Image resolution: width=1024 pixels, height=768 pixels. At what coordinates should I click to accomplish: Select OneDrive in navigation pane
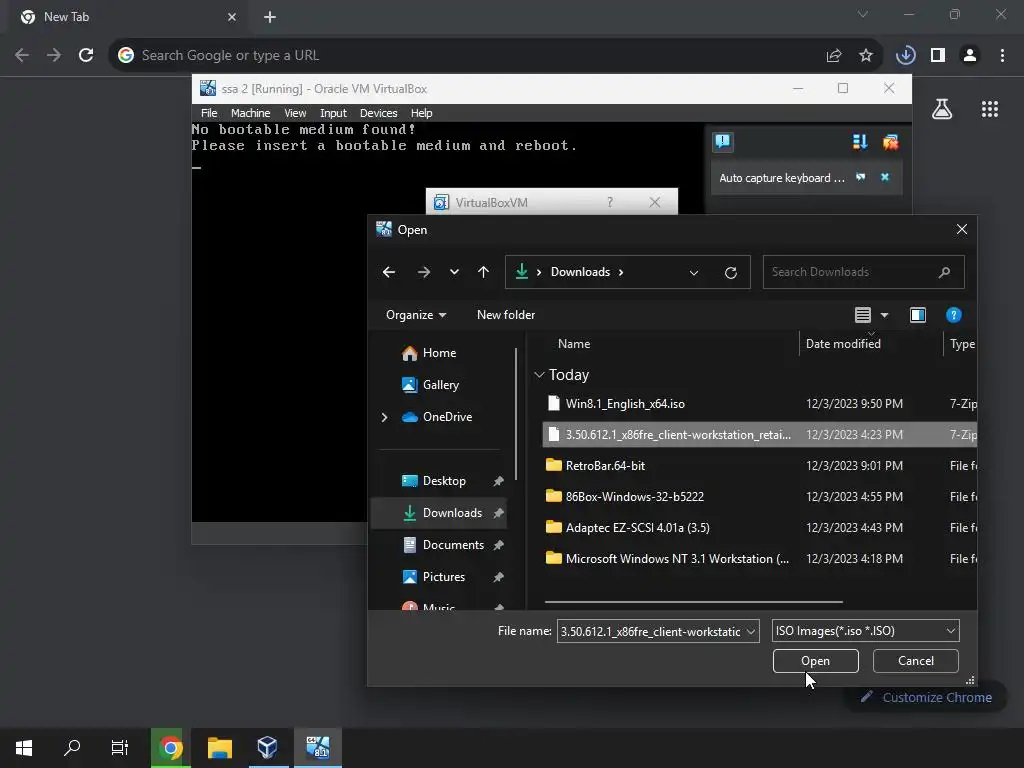437,417
